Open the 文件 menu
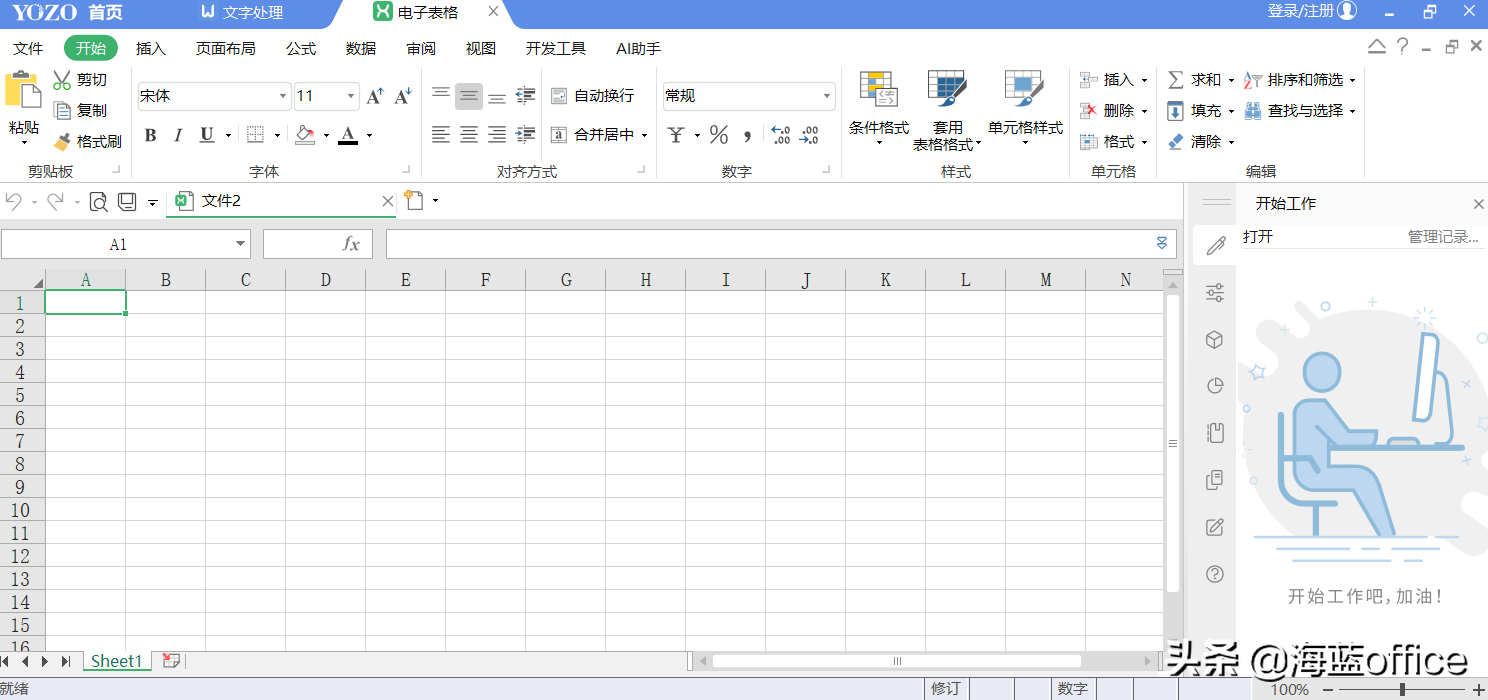 28,48
